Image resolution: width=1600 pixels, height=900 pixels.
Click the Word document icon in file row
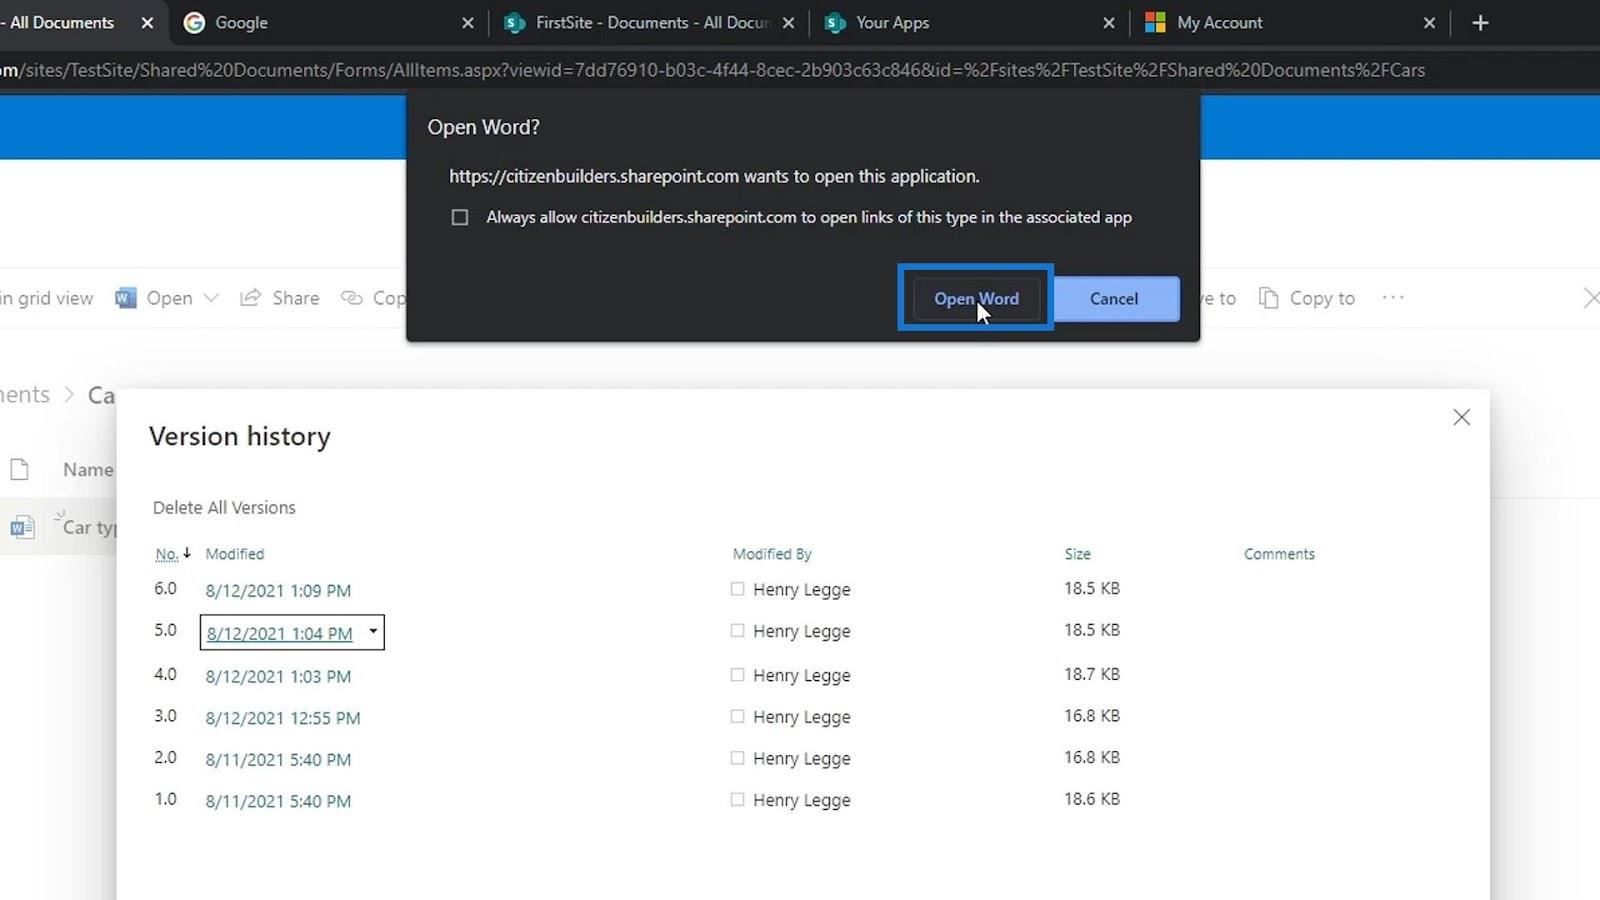coord(22,527)
